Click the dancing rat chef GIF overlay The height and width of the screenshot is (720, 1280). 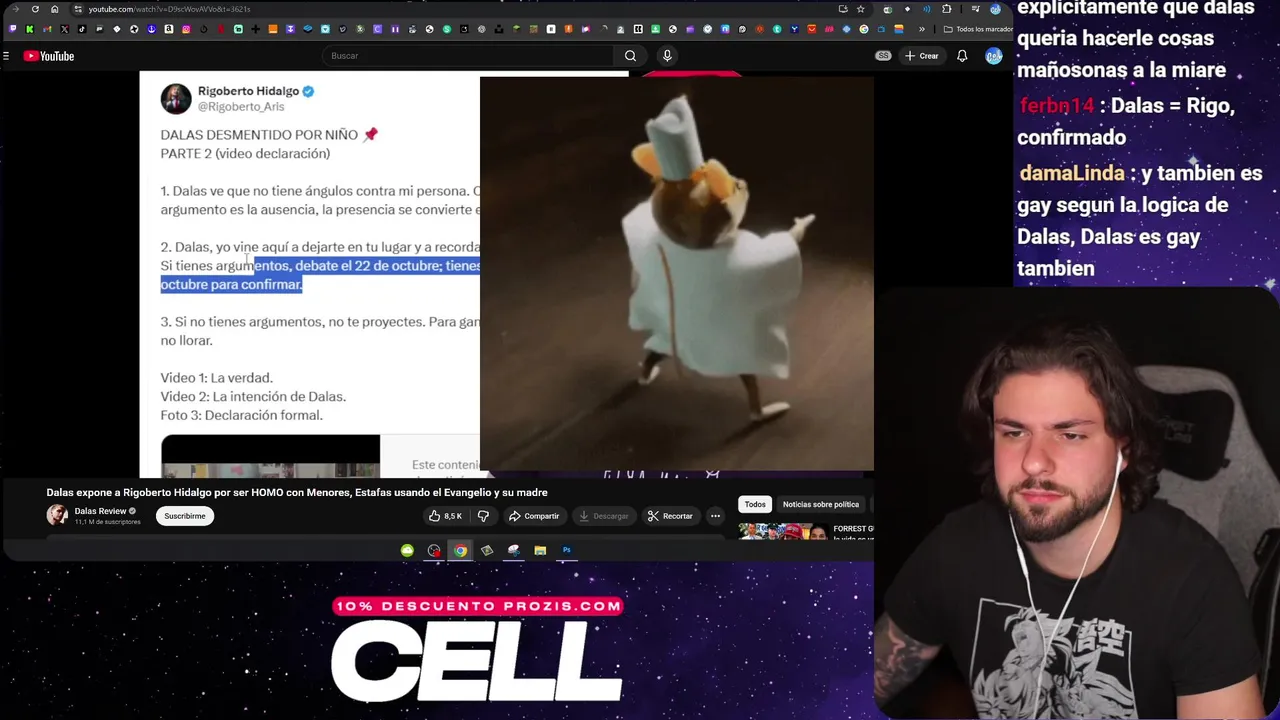(677, 273)
